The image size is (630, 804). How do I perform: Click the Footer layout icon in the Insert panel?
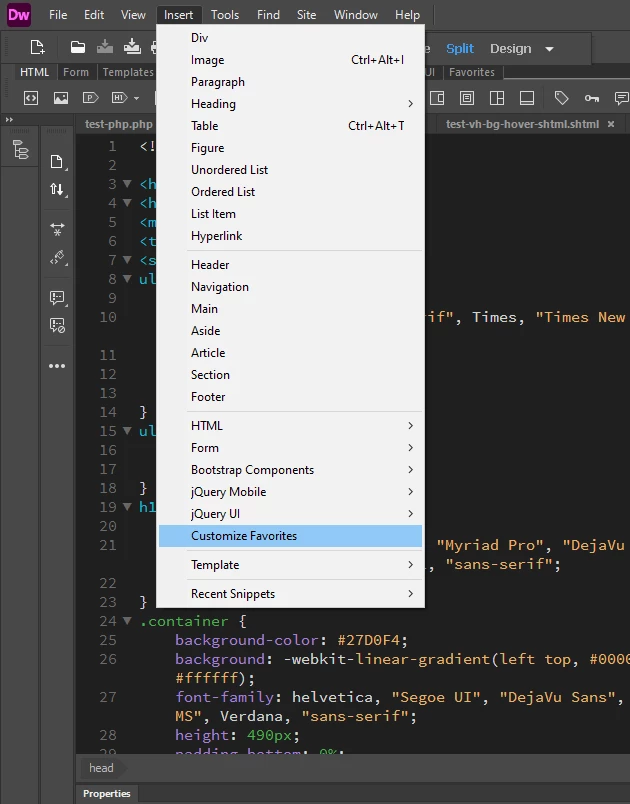(527, 97)
